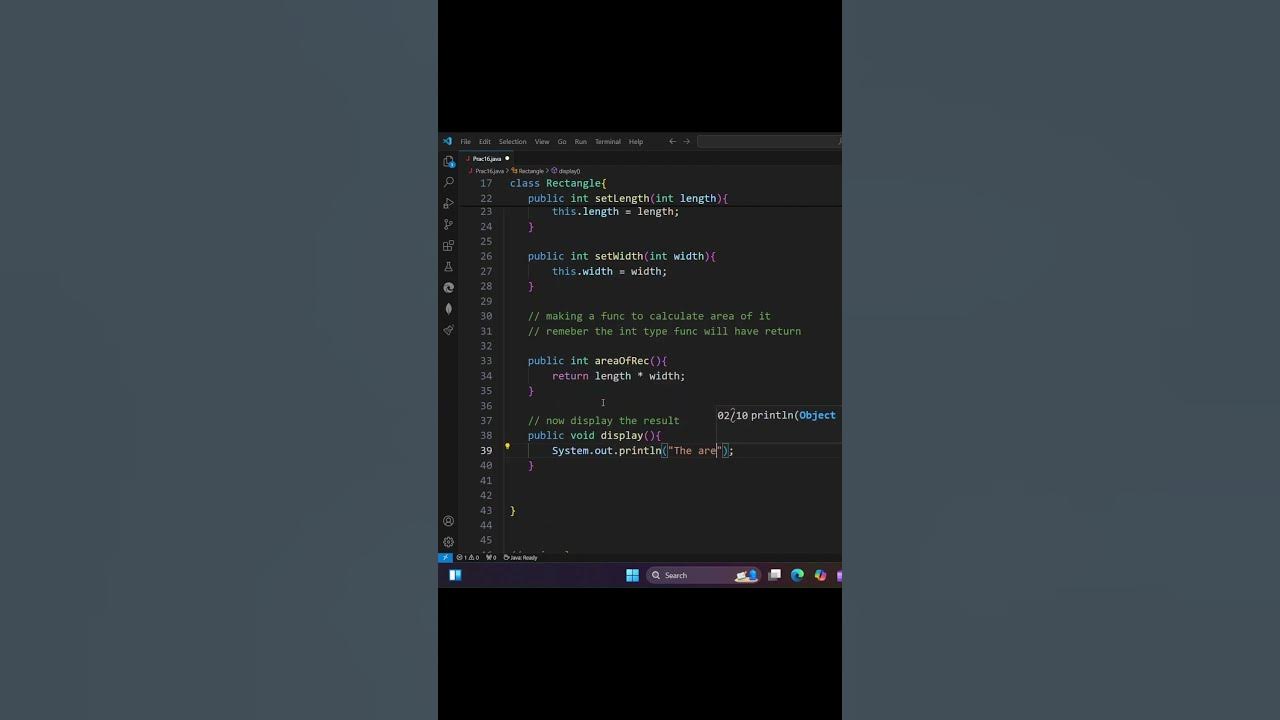Click inside the "The are" string literal
Viewport: 1280px width, 720px height.
[695, 451]
